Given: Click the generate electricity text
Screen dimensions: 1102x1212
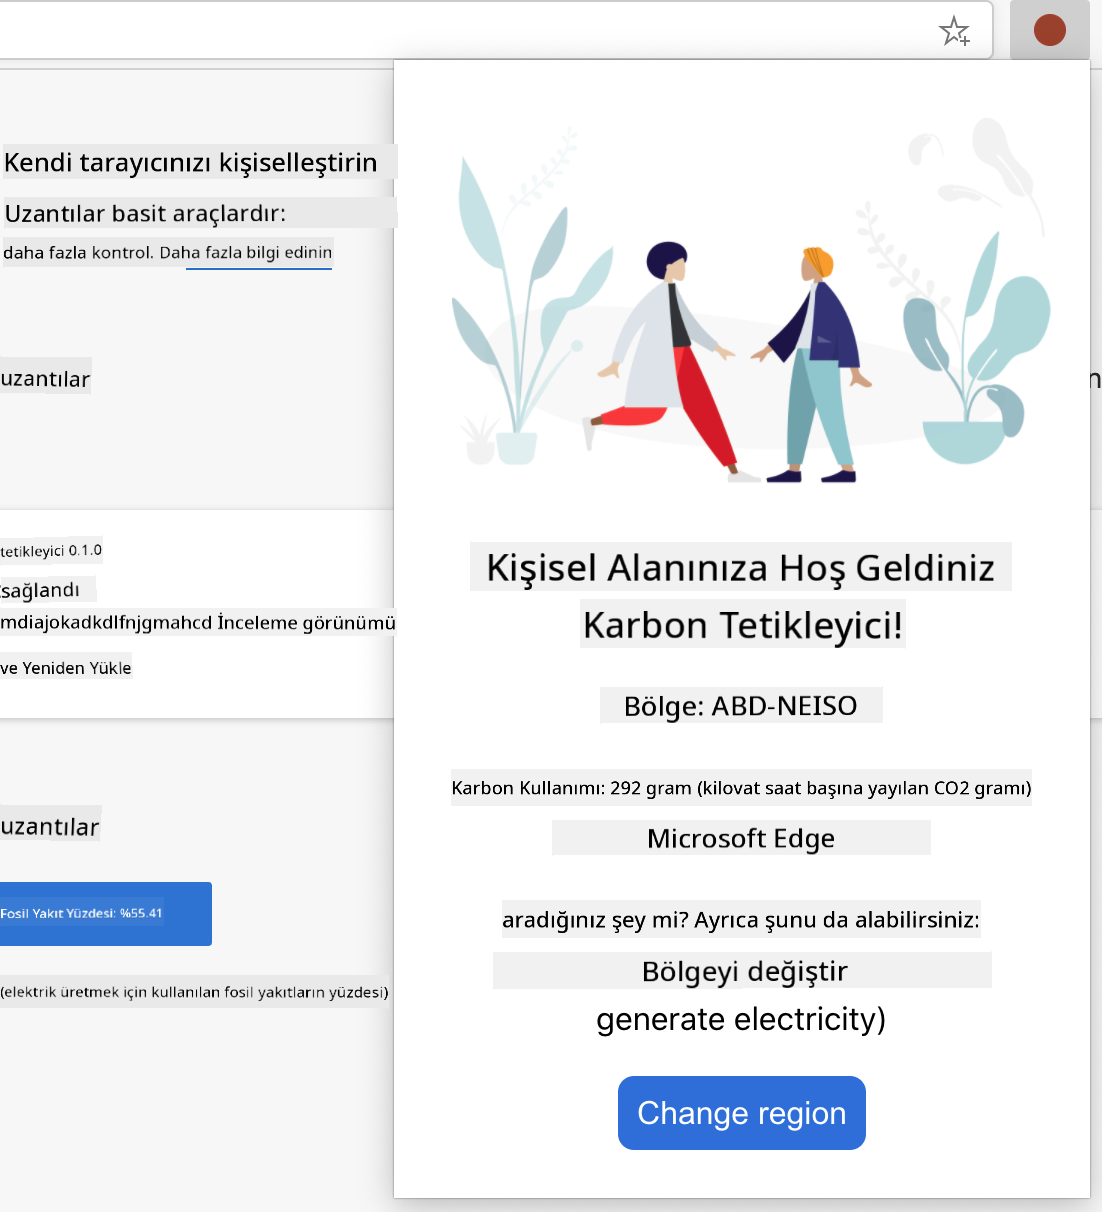Looking at the screenshot, I should click(741, 1020).
